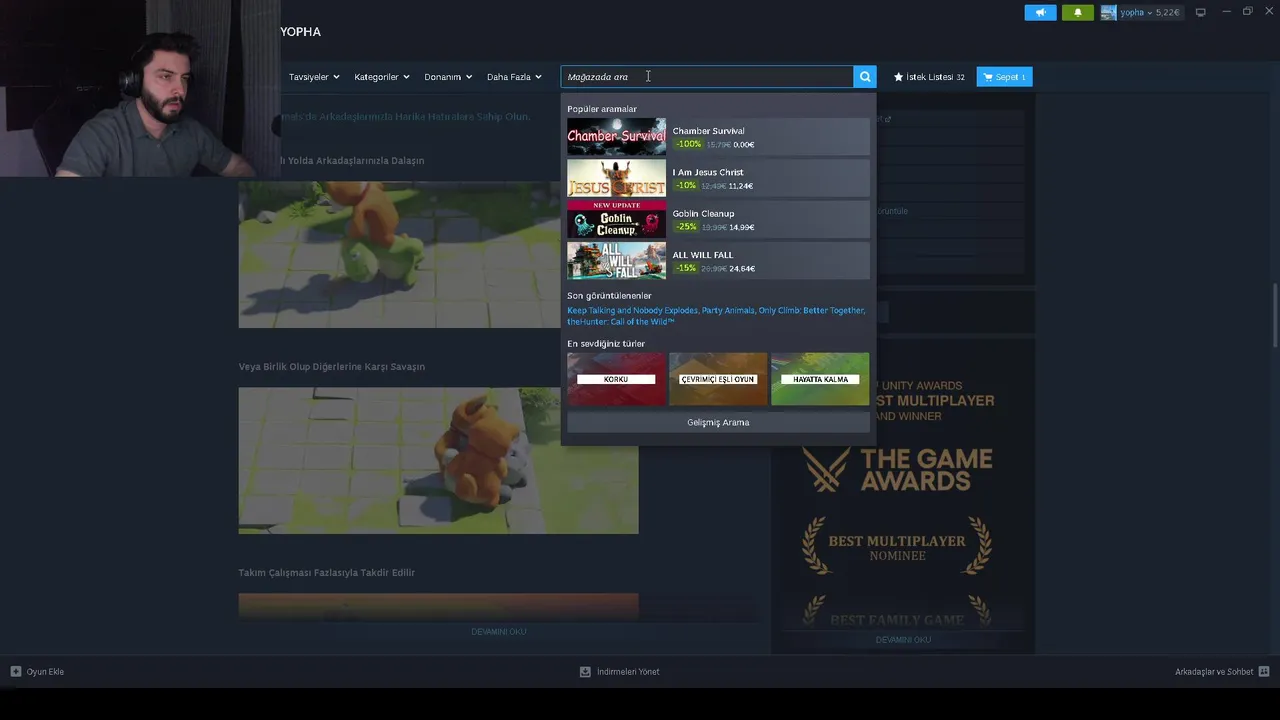1280x720 pixels.
Task: Expand the Tavsiyeler dropdown menu
Action: point(314,77)
